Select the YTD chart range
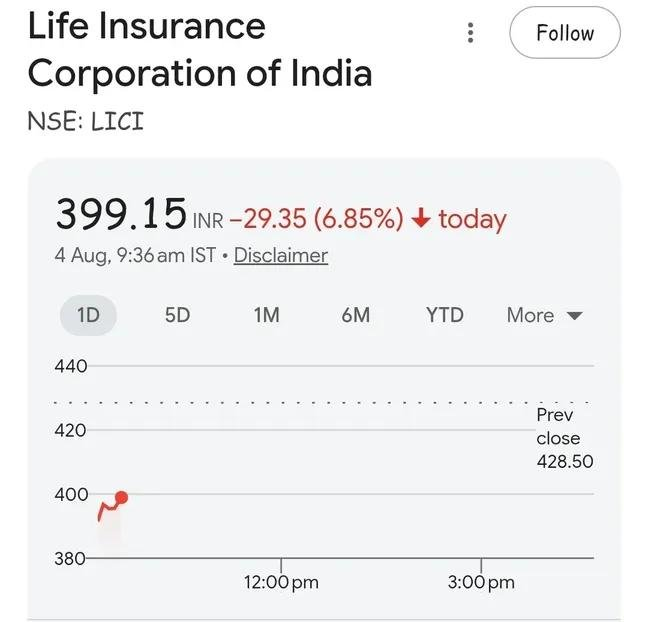 [445, 315]
